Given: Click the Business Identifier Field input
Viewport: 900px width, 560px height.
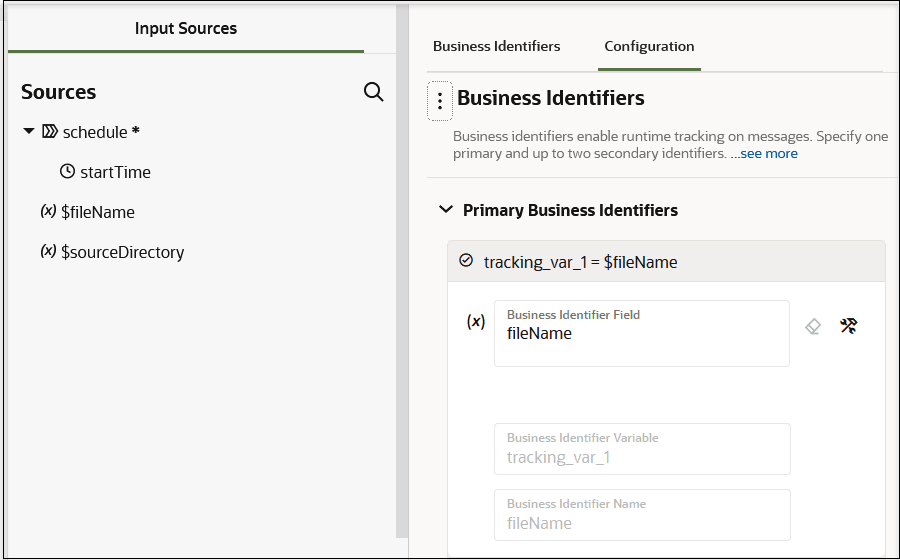Looking at the screenshot, I should 641,333.
